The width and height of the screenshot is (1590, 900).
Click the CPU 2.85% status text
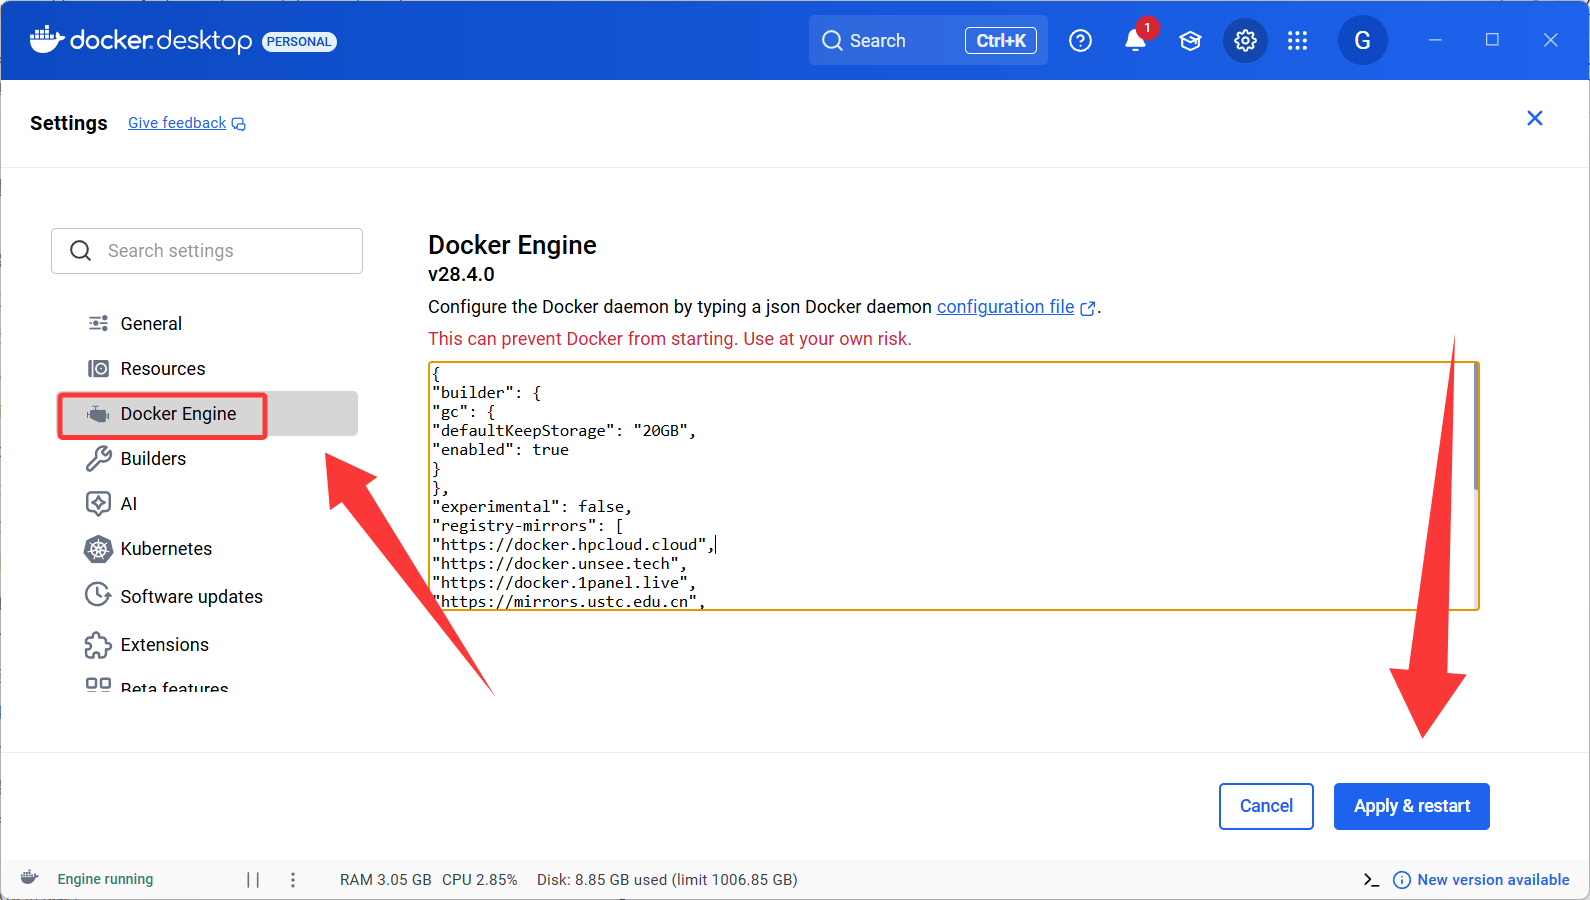point(480,880)
